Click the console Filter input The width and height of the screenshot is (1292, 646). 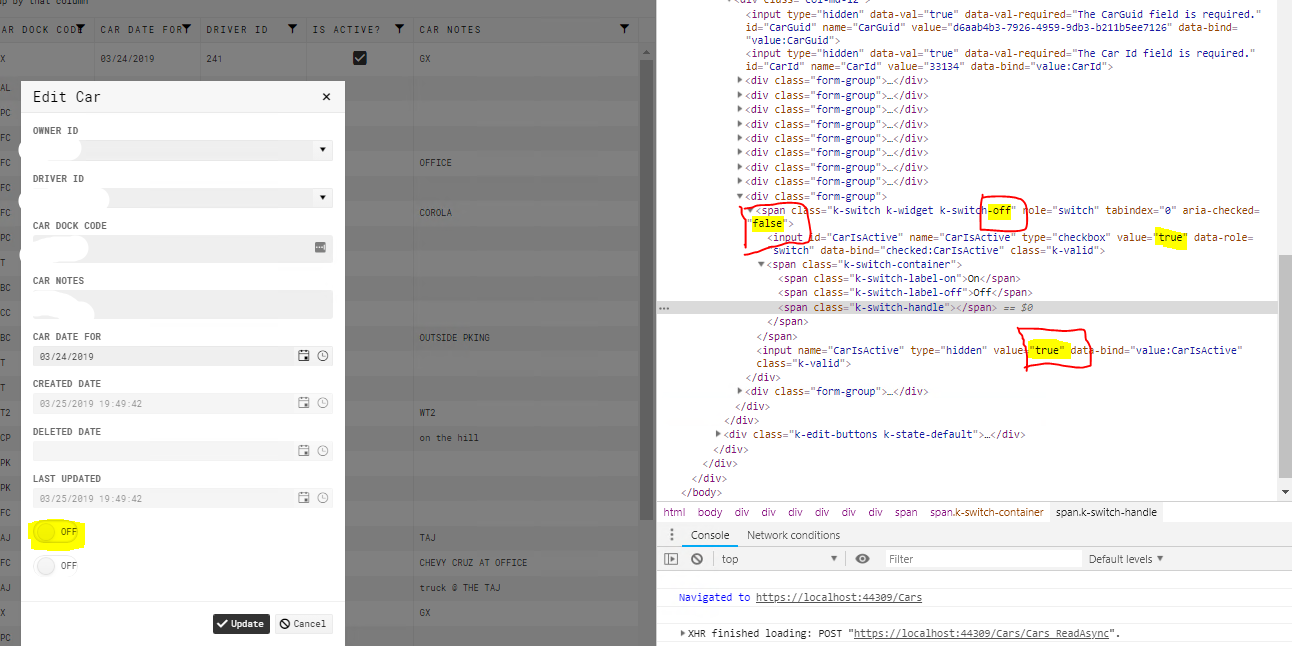coord(982,559)
